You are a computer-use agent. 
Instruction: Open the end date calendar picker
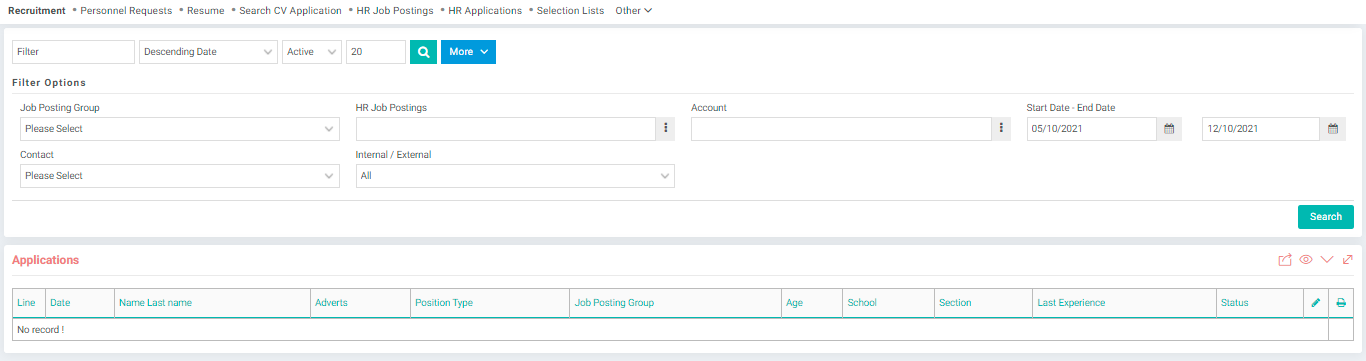(1333, 129)
